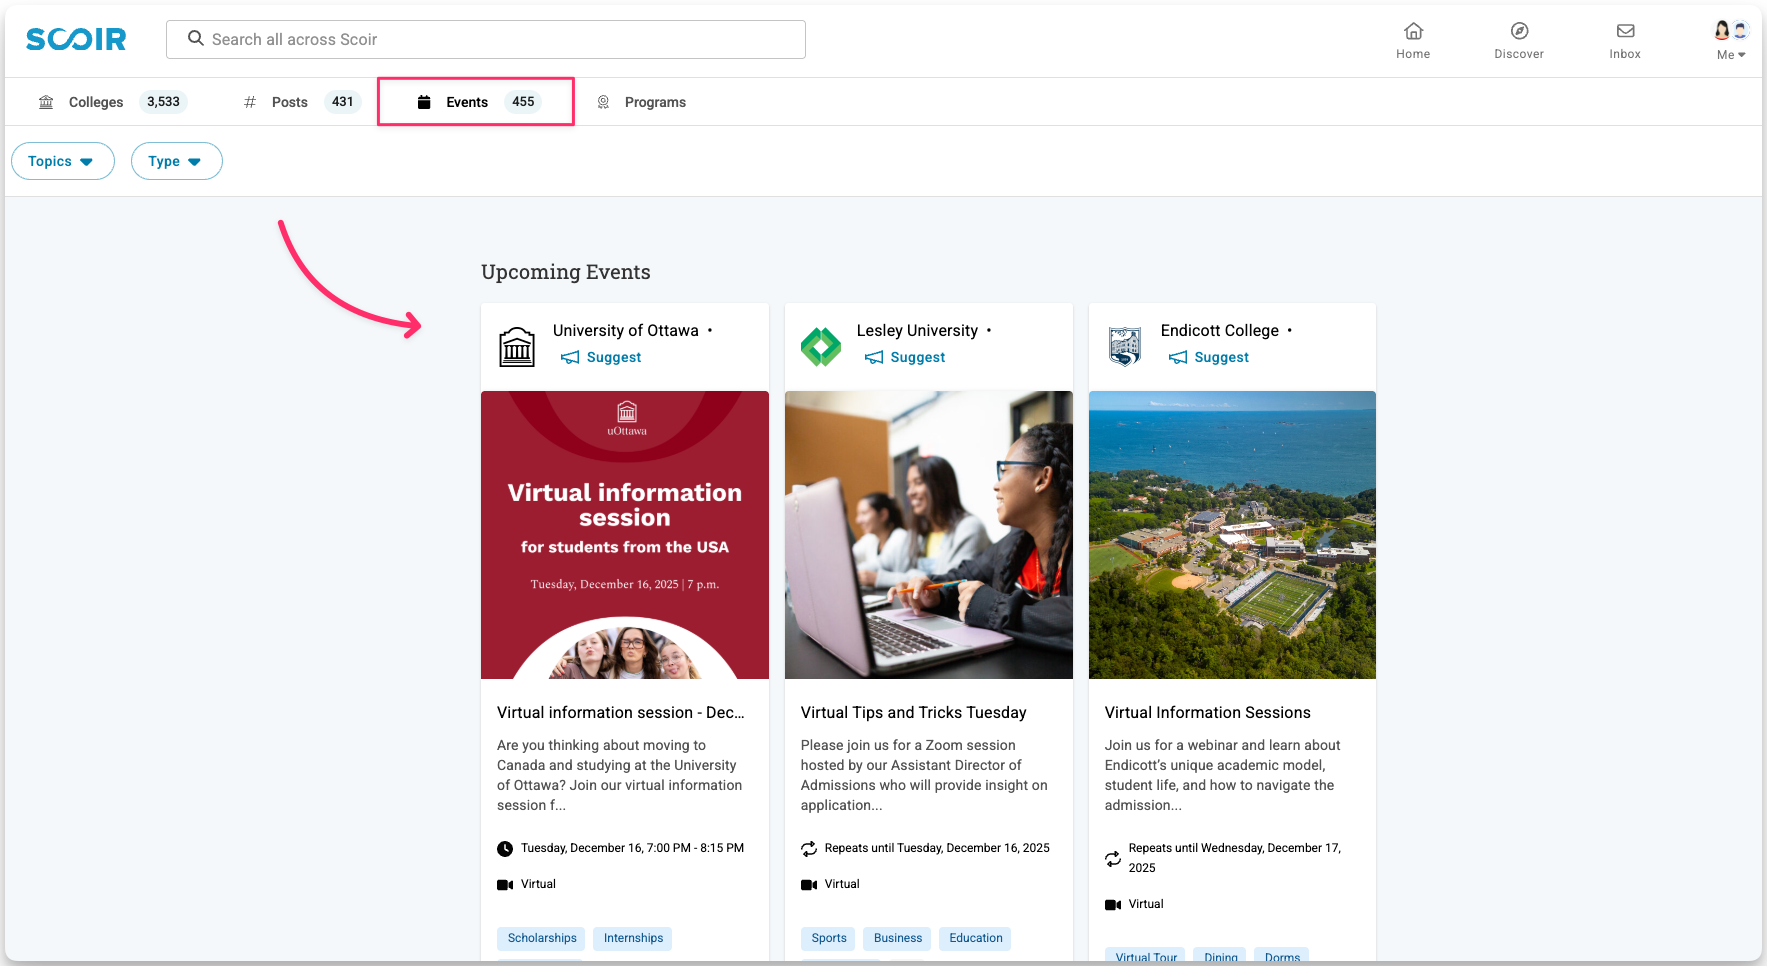Open the Endicott College aerial campus thumbnail
Image resolution: width=1767 pixels, height=966 pixels.
pos(1232,535)
